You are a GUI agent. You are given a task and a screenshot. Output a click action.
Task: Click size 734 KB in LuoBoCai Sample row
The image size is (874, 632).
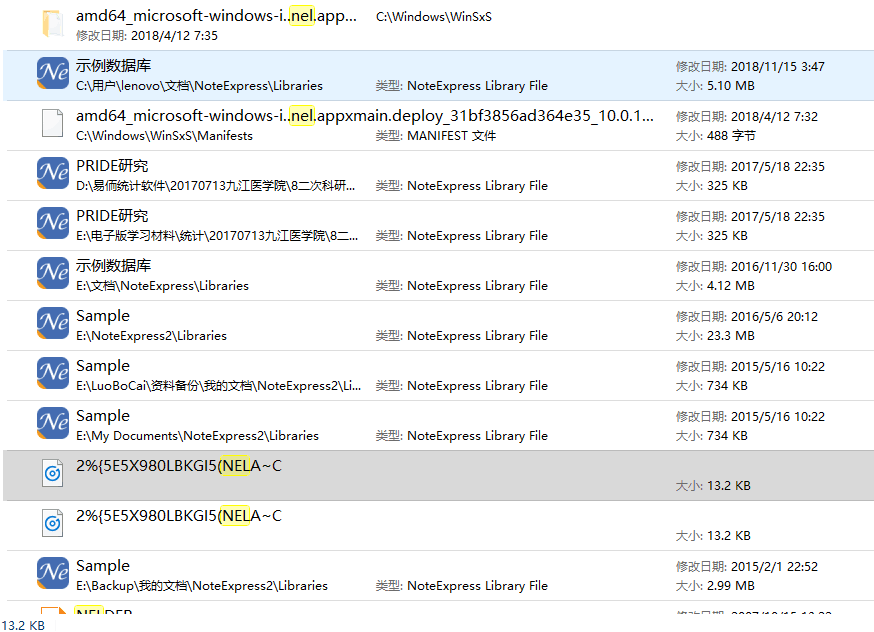click(x=727, y=386)
